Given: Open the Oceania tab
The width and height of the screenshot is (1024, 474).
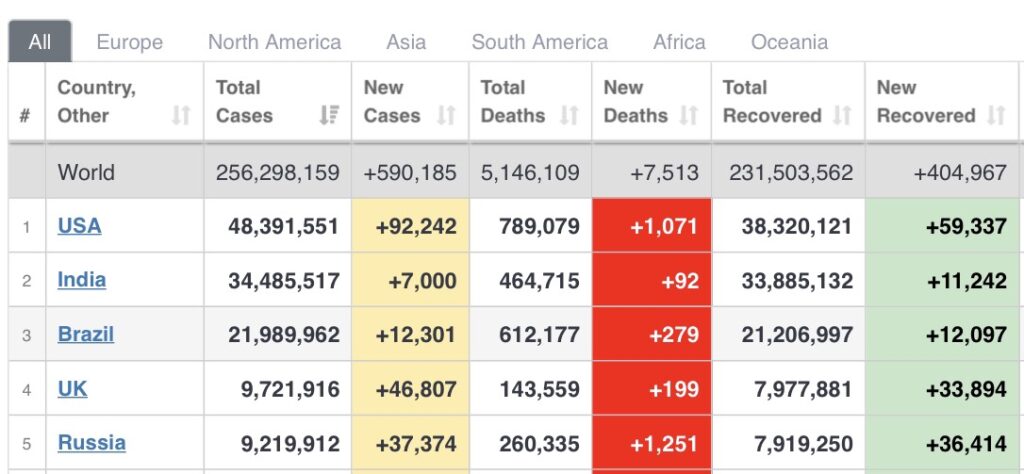Looking at the screenshot, I should [789, 42].
